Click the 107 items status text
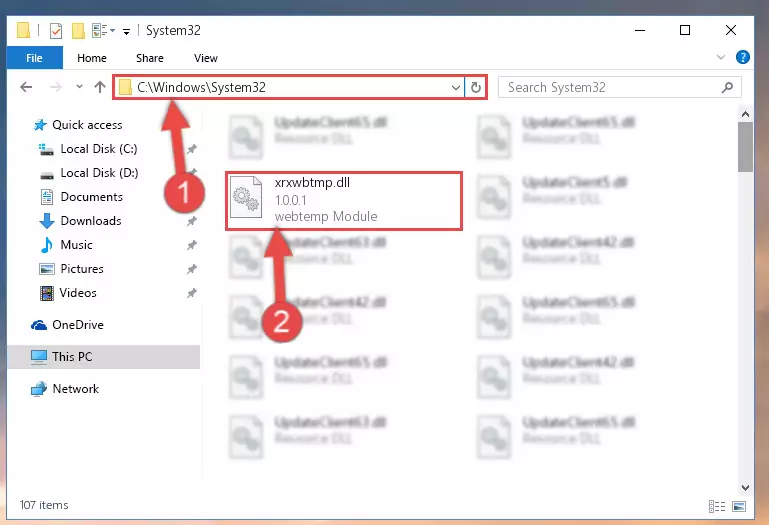This screenshot has height=525, width=769. tap(44, 505)
